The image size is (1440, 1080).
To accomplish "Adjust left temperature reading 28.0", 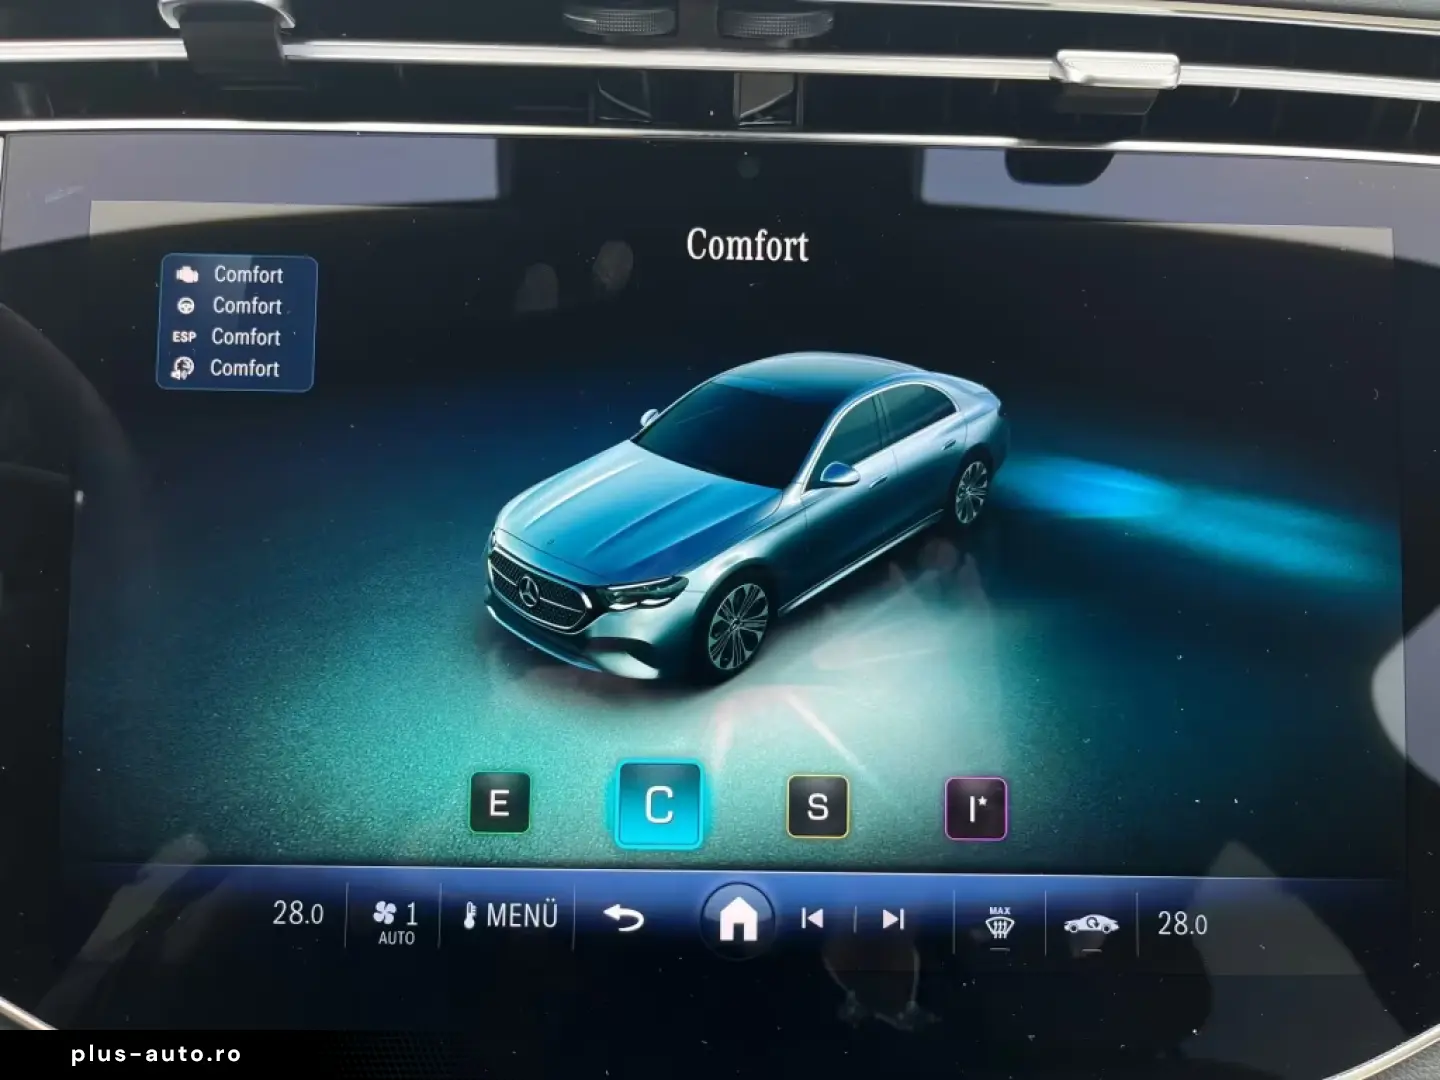I will 299,912.
